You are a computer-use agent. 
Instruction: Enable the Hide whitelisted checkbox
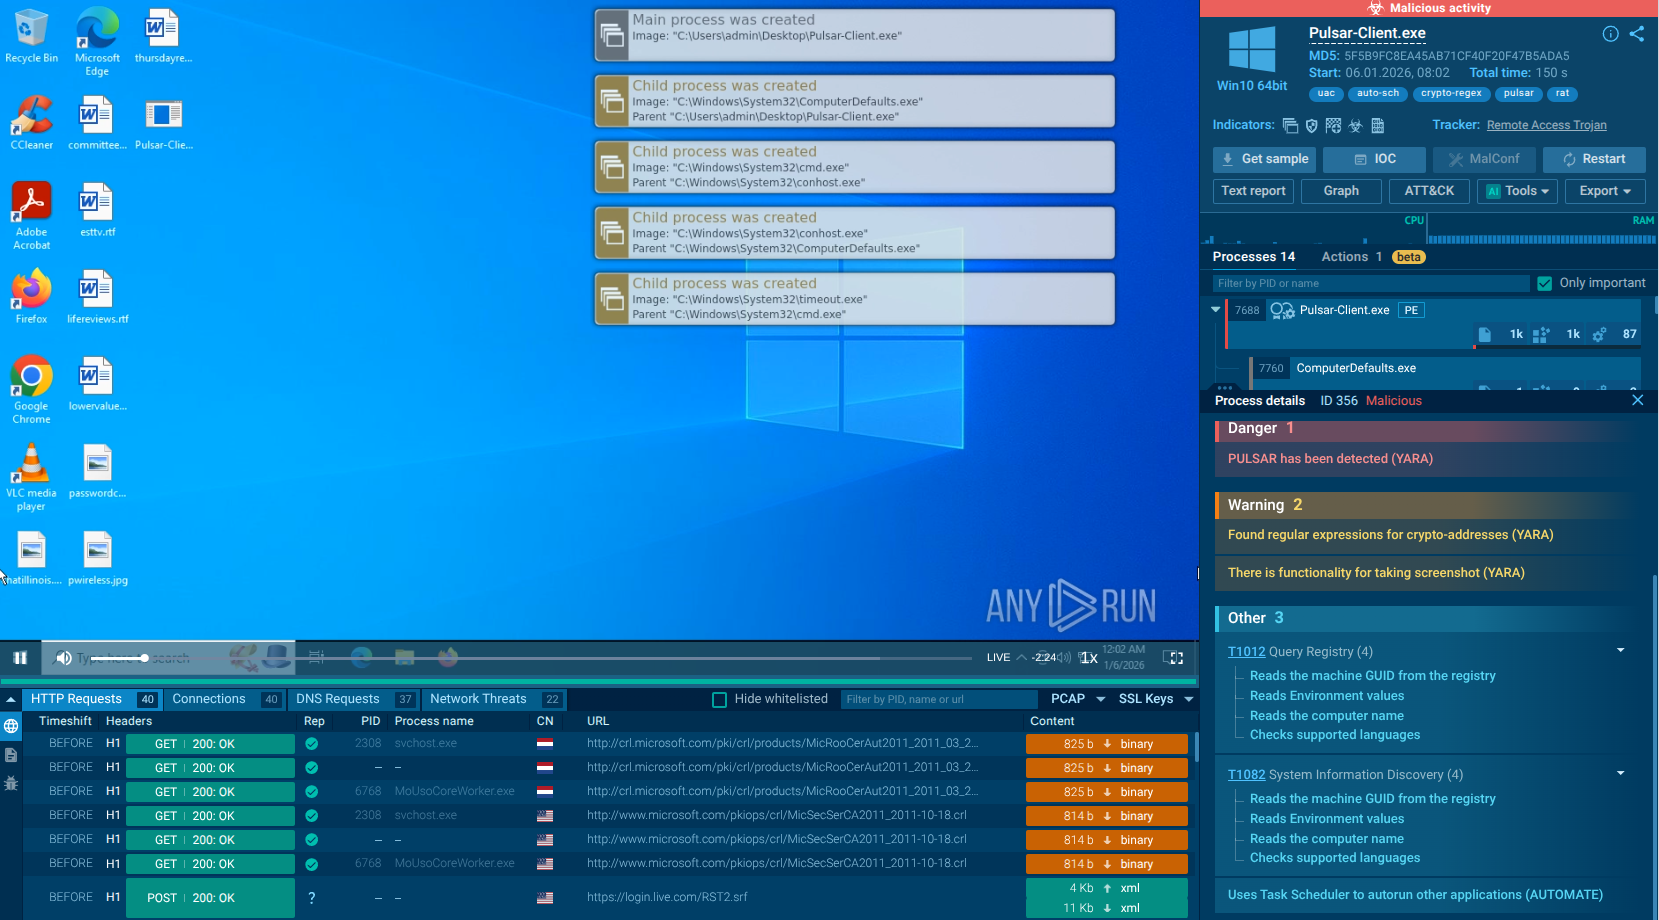pos(720,699)
